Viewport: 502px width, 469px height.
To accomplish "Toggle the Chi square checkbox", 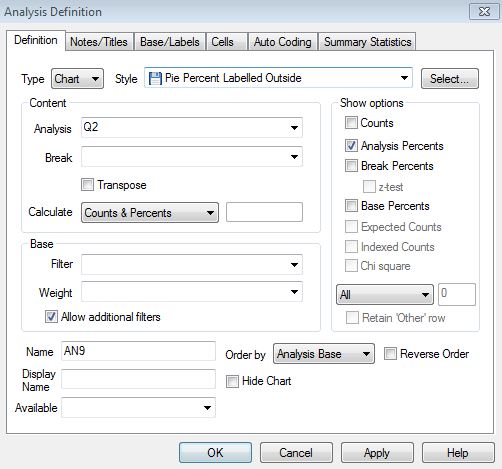I will pyautogui.click(x=351, y=266).
